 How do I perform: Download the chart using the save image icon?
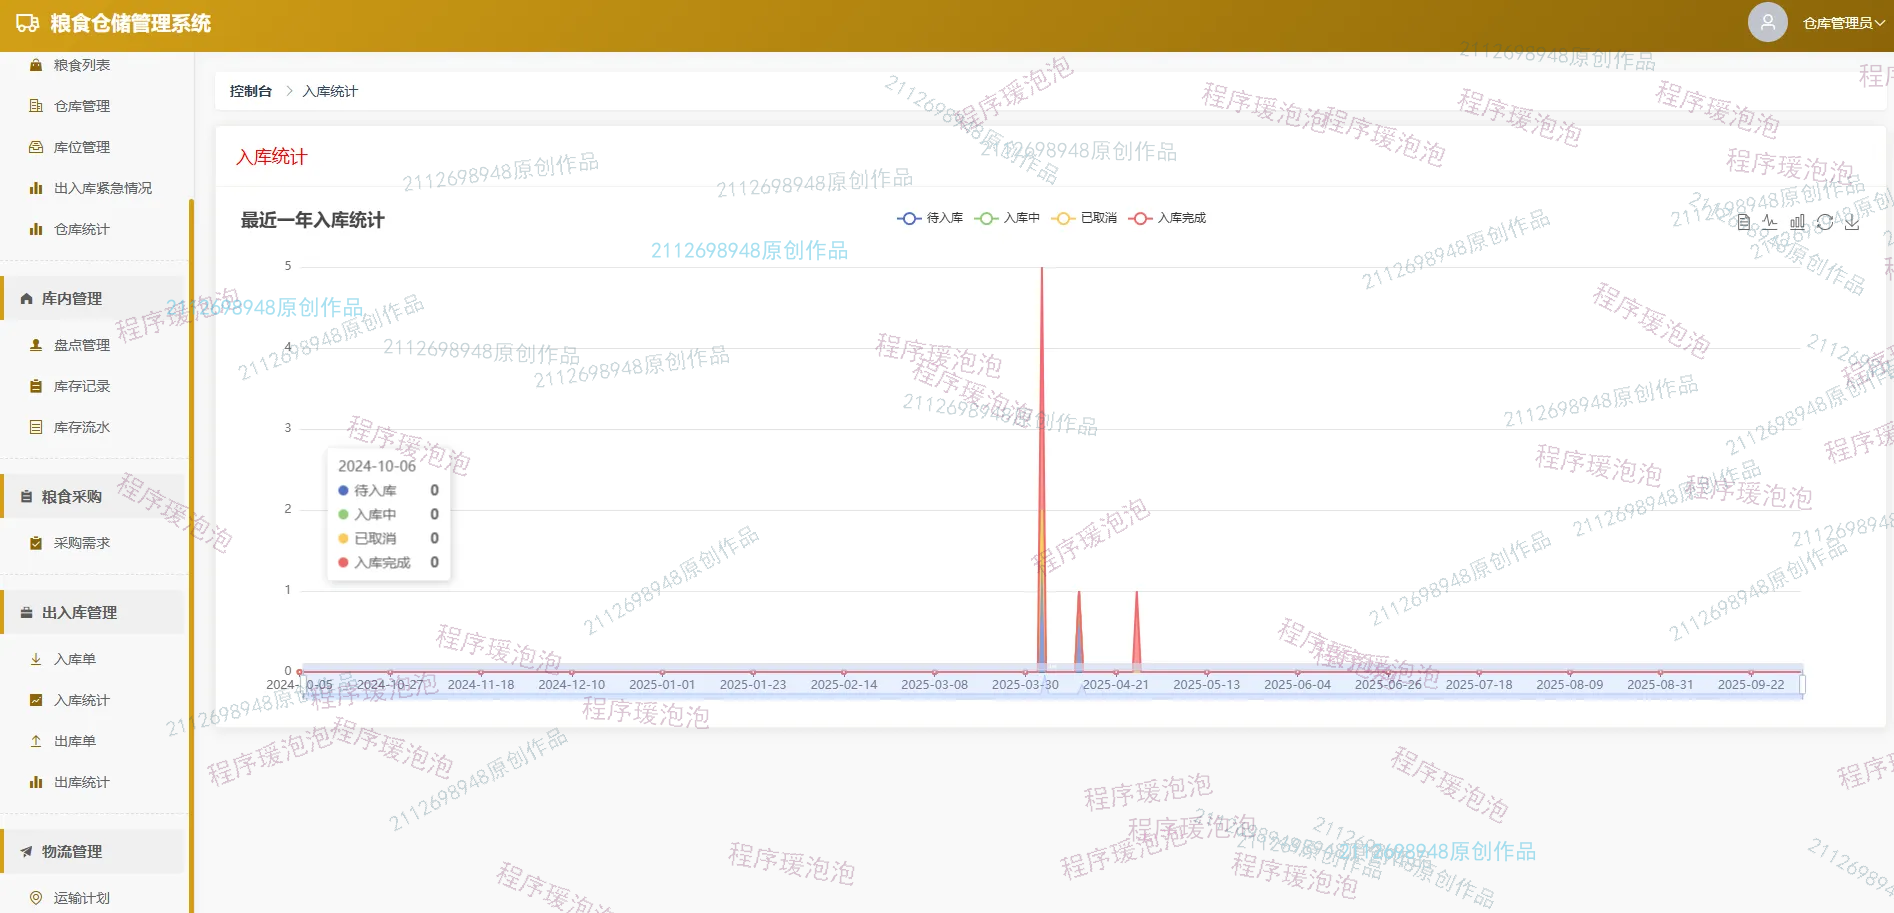(1853, 222)
